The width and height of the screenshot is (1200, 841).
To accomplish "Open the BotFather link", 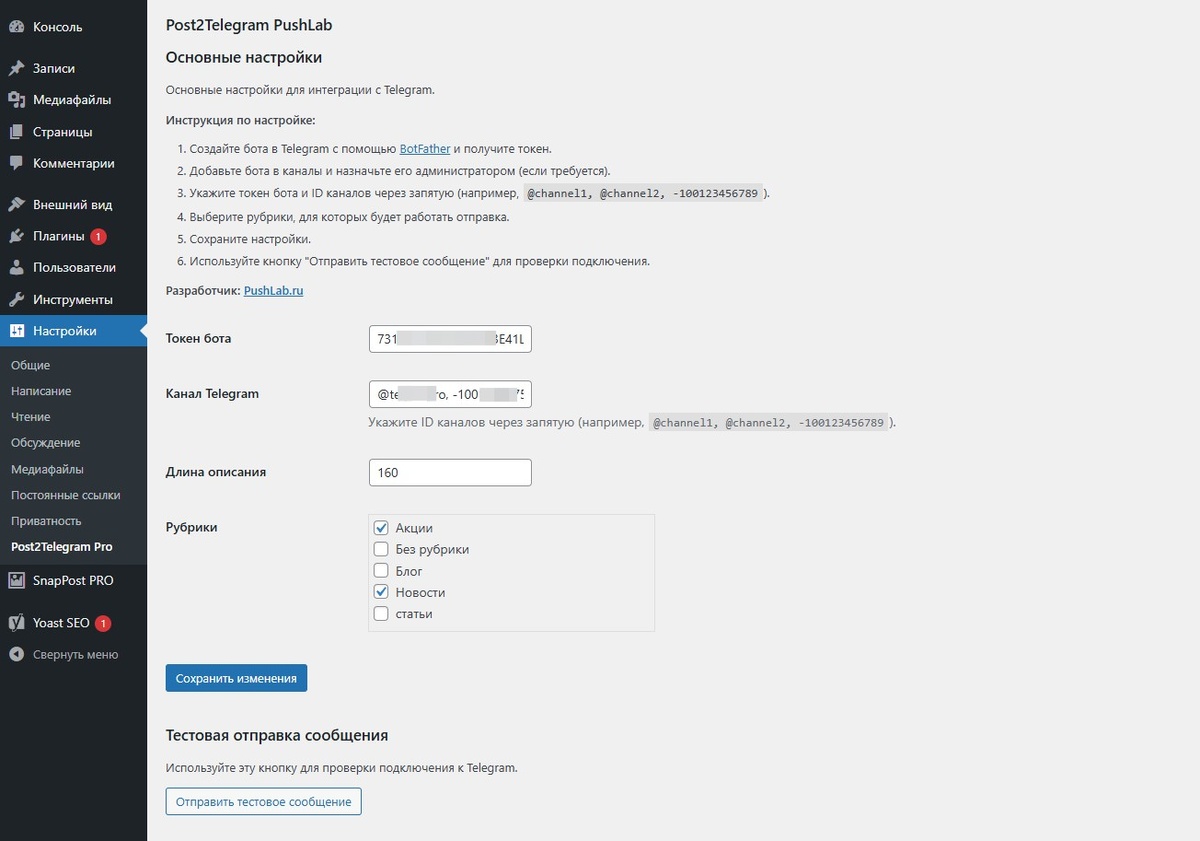I will pos(424,148).
